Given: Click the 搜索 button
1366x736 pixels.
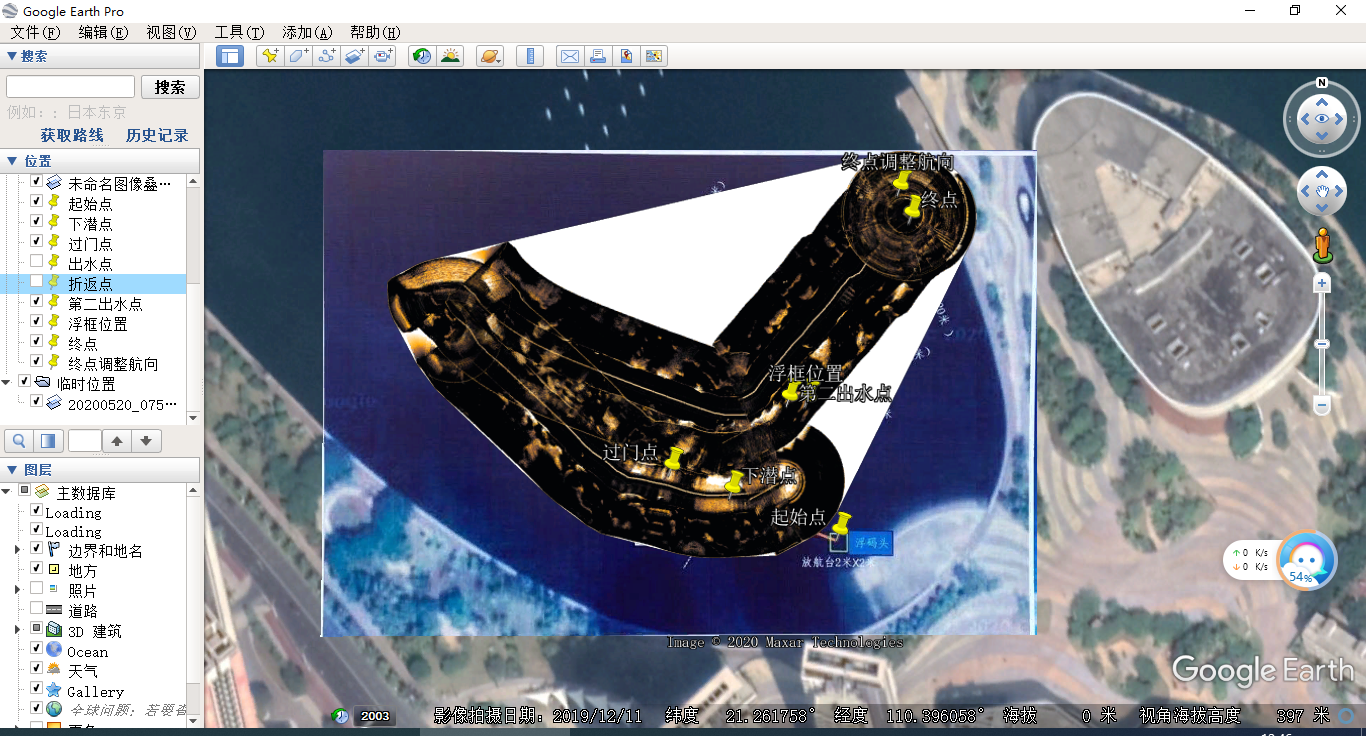Looking at the screenshot, I should (170, 87).
